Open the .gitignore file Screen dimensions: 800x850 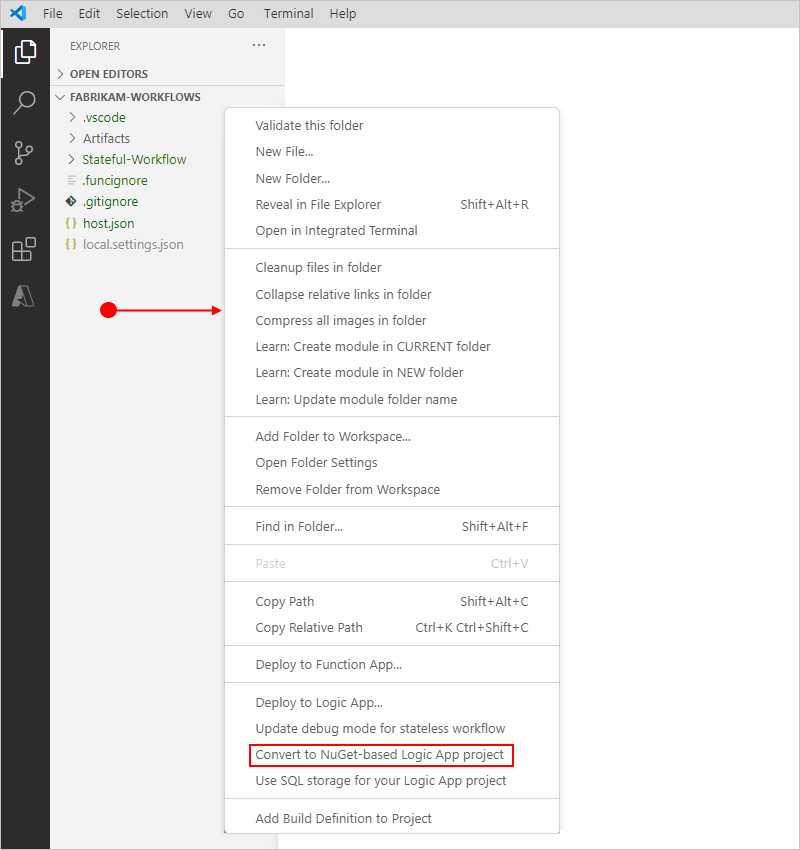[x=111, y=202]
